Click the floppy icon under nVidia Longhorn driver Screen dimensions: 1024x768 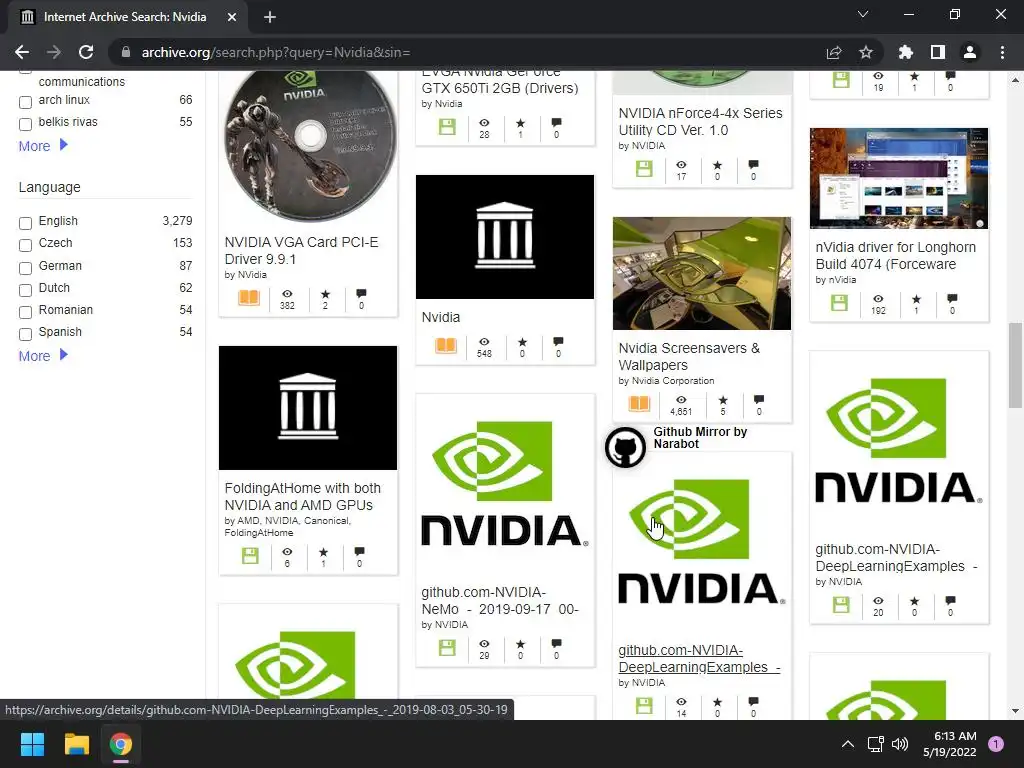[839, 303]
